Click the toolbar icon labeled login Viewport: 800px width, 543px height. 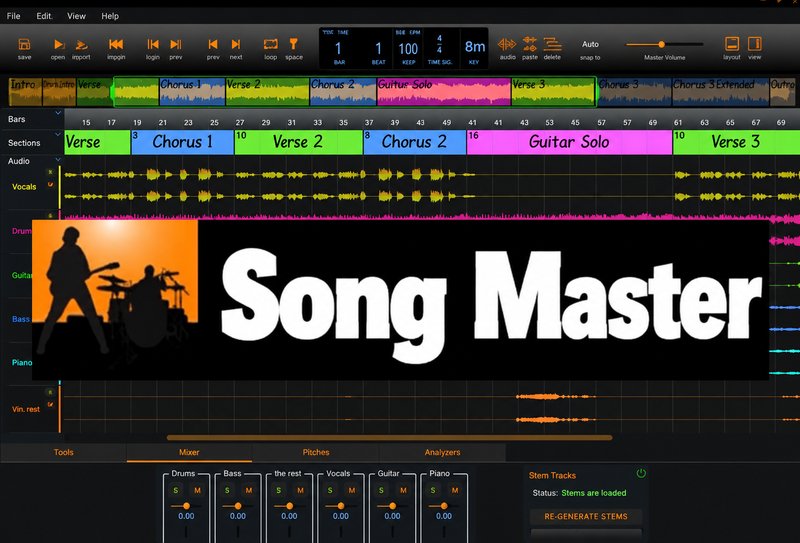point(153,44)
